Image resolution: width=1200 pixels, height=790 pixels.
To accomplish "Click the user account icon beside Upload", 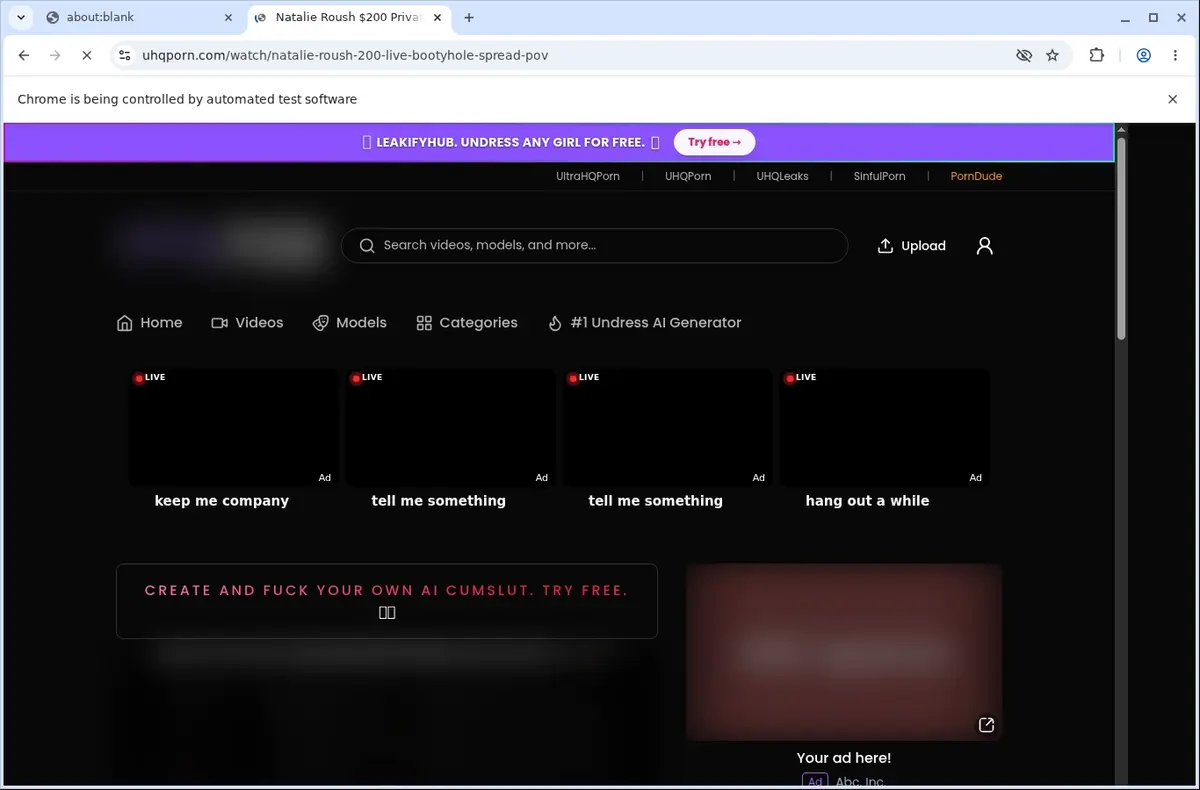I will pyautogui.click(x=985, y=246).
